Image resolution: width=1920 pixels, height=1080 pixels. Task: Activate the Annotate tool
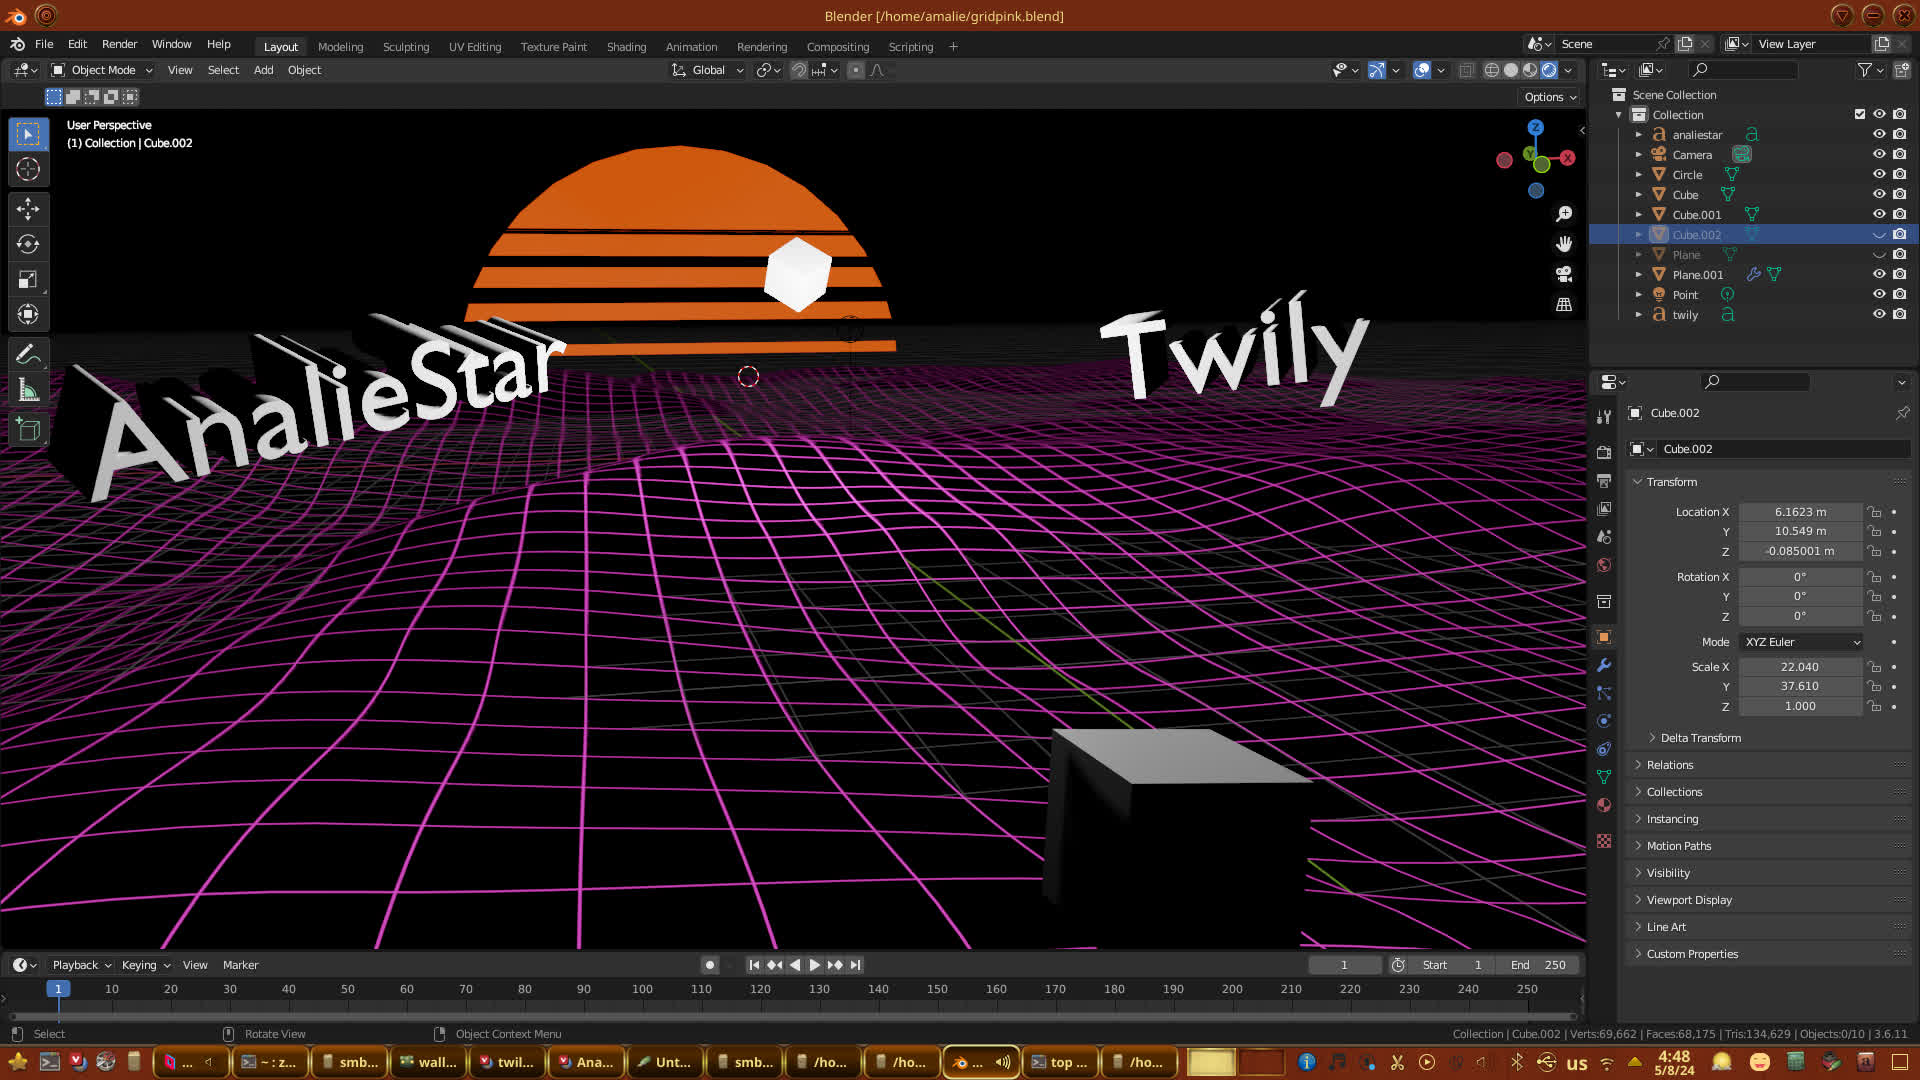pyautogui.click(x=28, y=354)
